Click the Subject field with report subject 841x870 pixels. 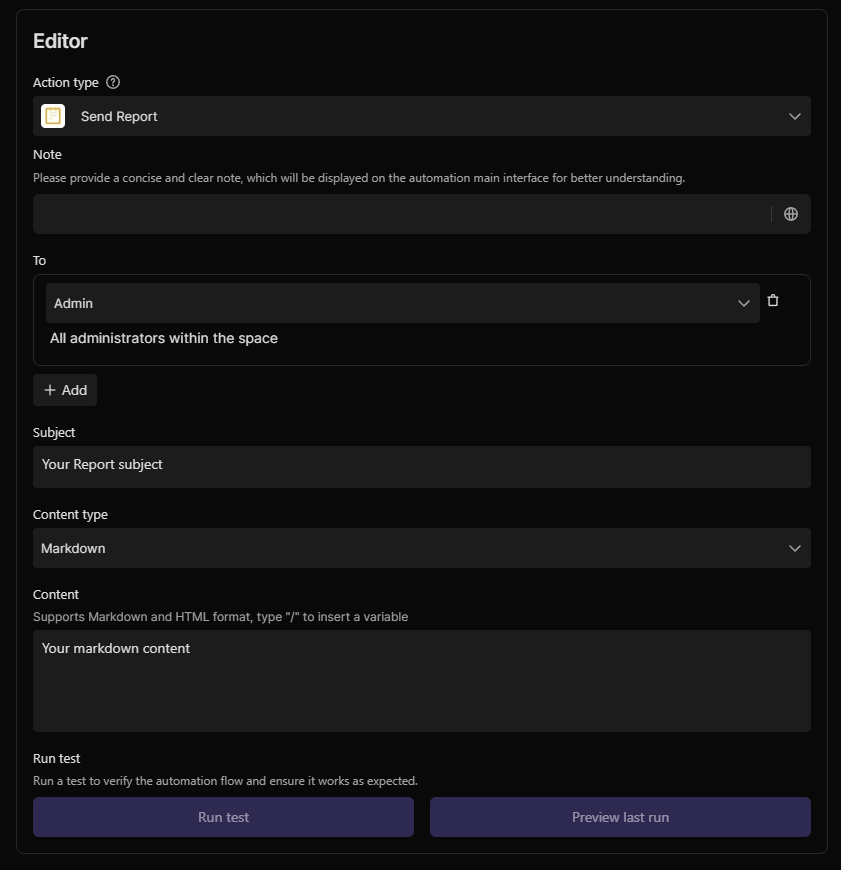tap(421, 466)
